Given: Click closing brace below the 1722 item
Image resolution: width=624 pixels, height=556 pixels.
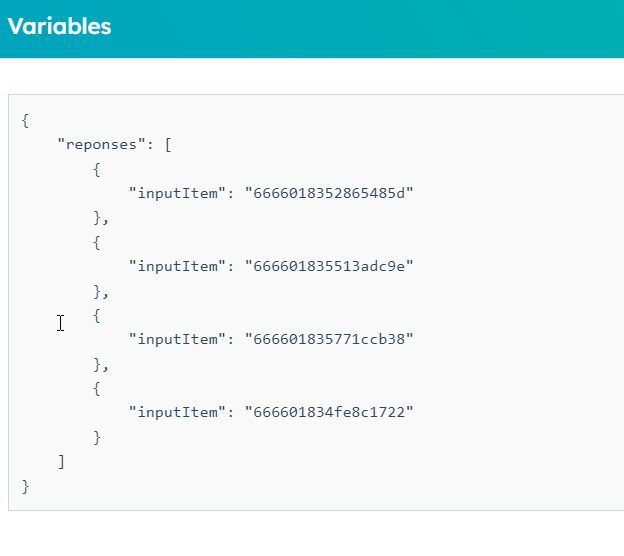Looking at the screenshot, I should (x=97, y=437).
